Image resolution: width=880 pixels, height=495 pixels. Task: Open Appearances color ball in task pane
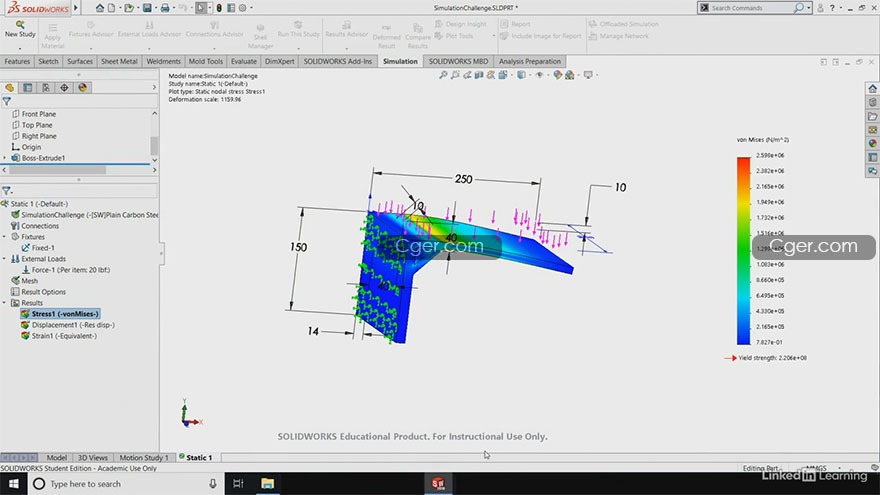[x=872, y=144]
